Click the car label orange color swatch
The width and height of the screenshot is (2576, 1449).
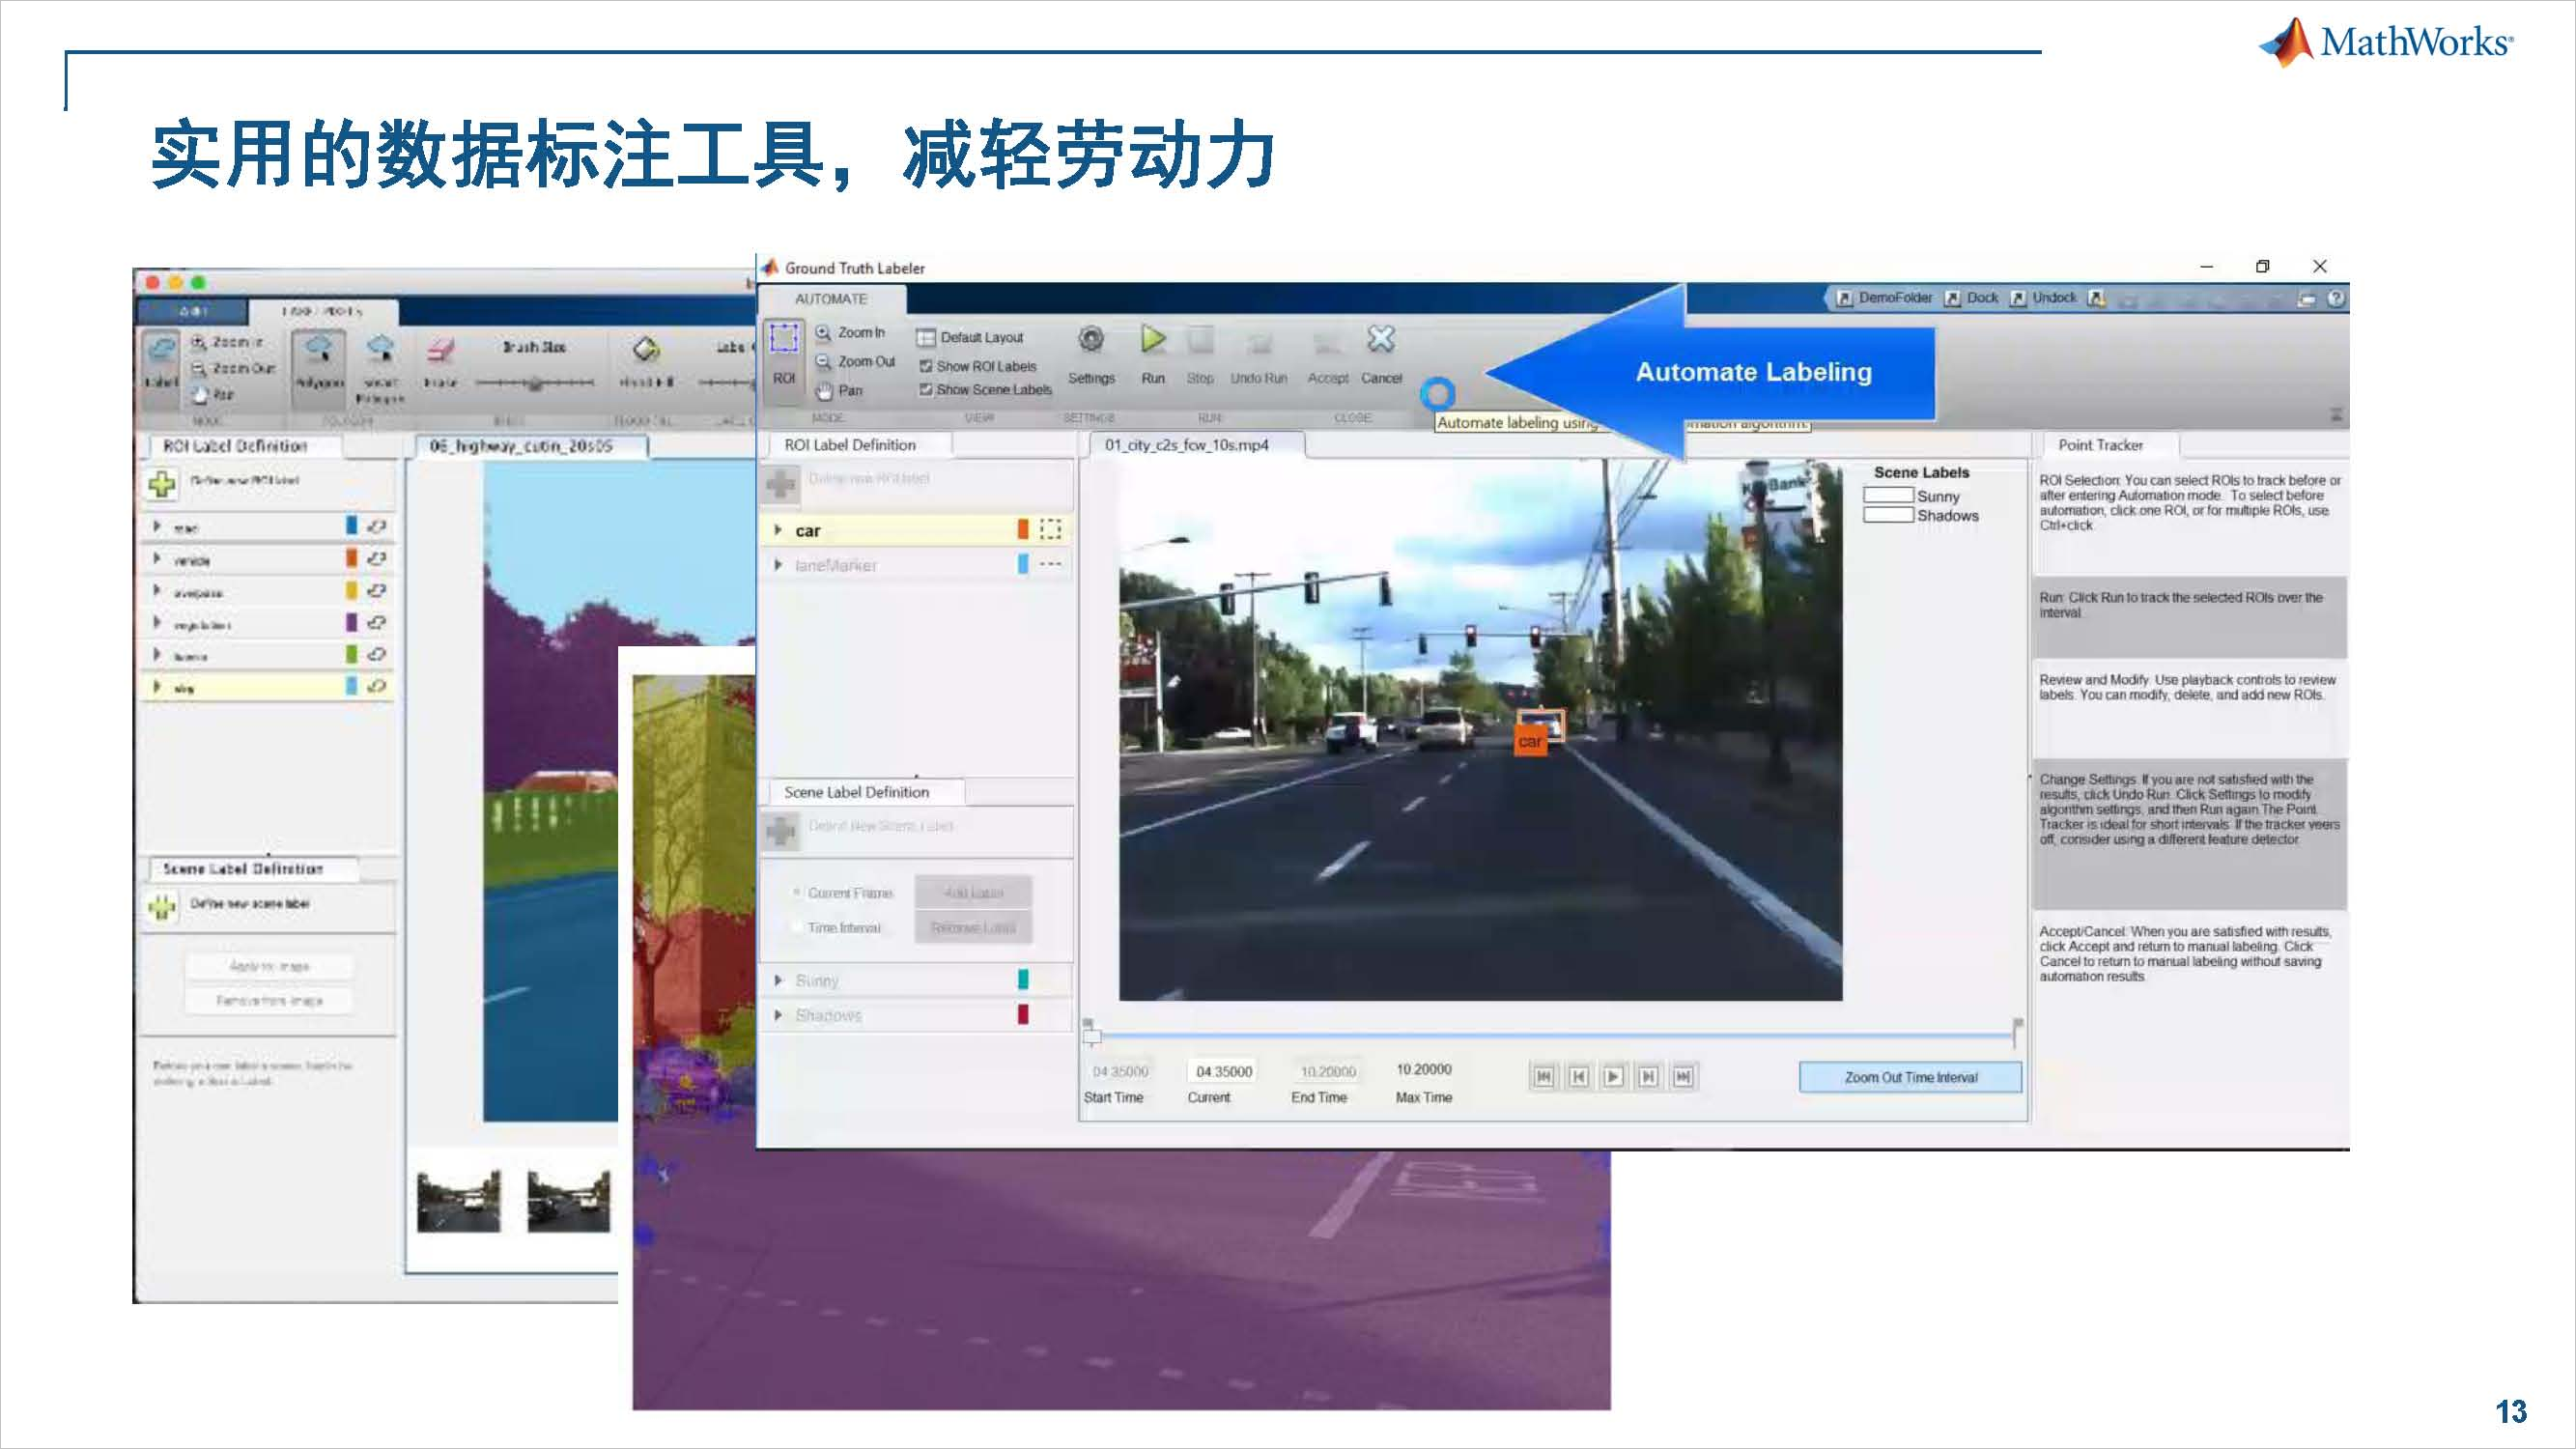[1022, 530]
